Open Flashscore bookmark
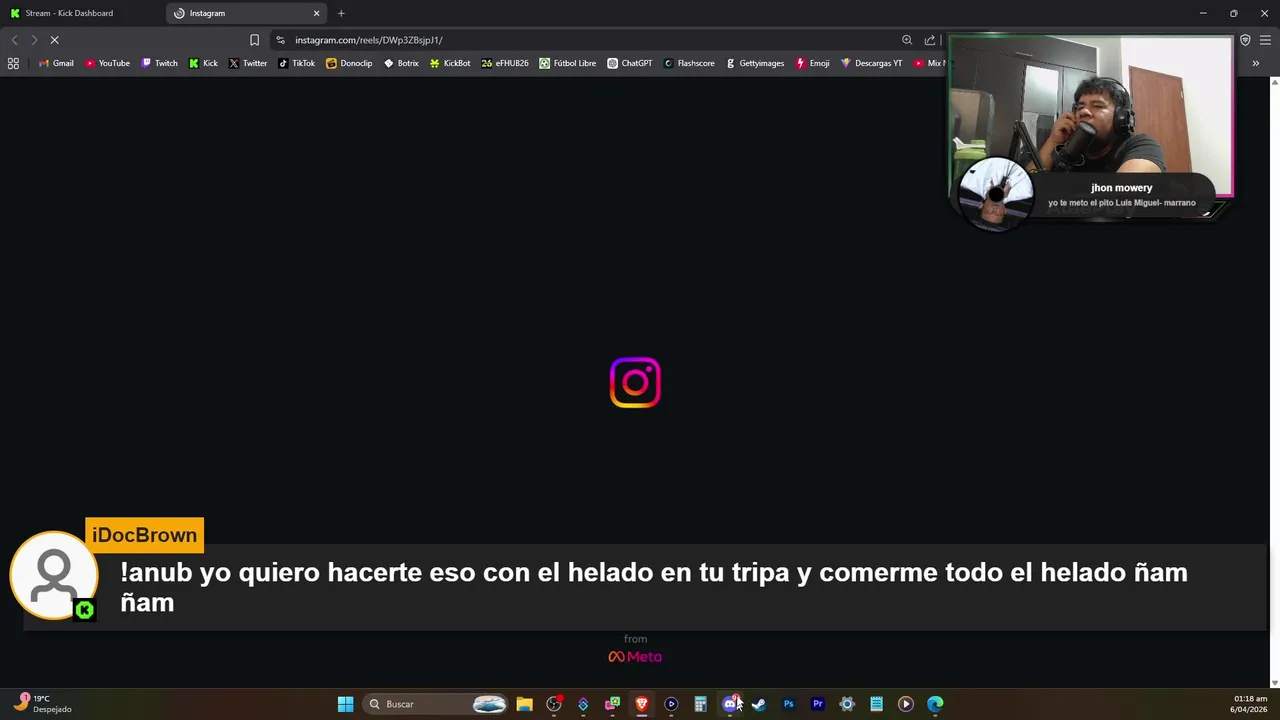 tap(689, 63)
